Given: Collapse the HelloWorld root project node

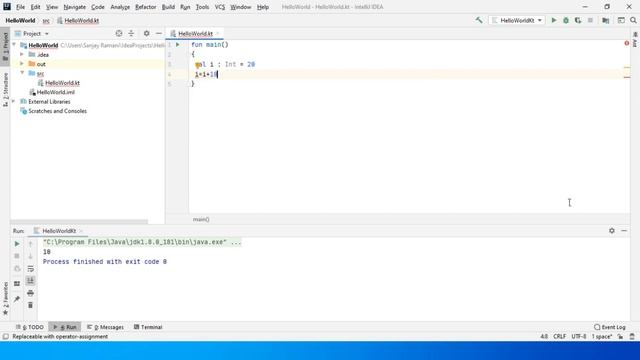Looking at the screenshot, I should pyautogui.click(x=14, y=45).
